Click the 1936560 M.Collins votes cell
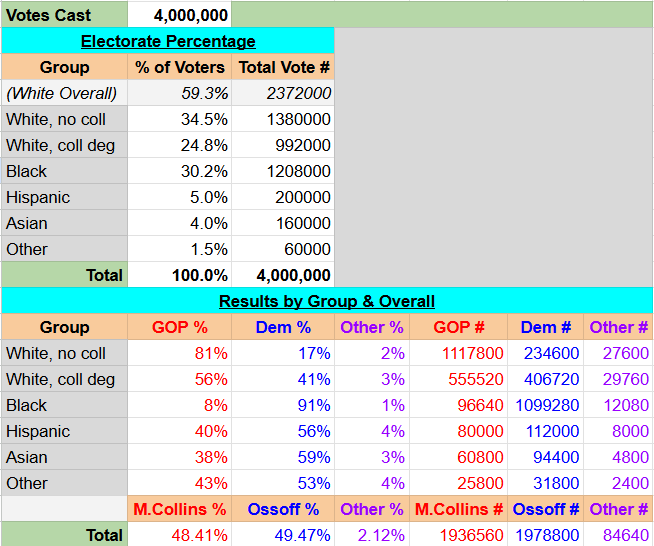The image size is (654, 546). coord(459,534)
